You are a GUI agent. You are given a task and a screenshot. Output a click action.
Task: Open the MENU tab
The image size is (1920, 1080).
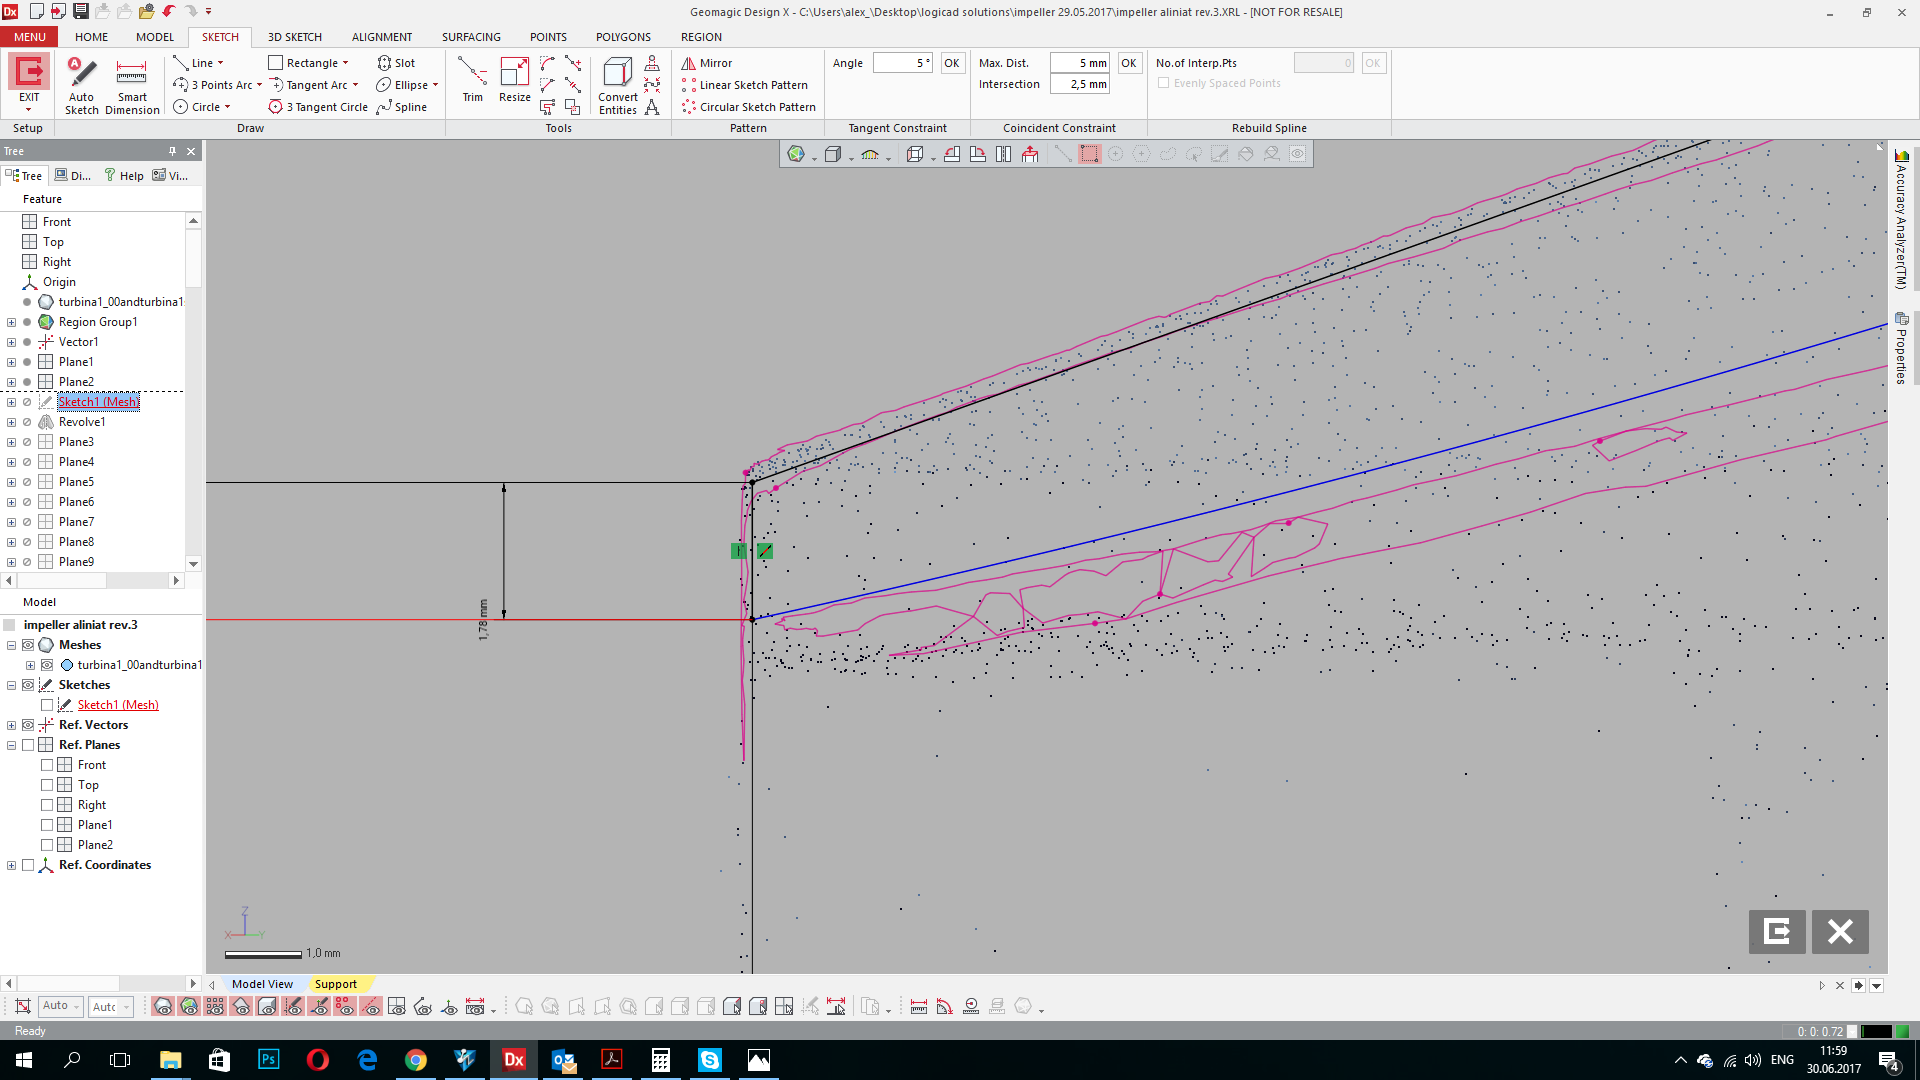click(x=29, y=37)
